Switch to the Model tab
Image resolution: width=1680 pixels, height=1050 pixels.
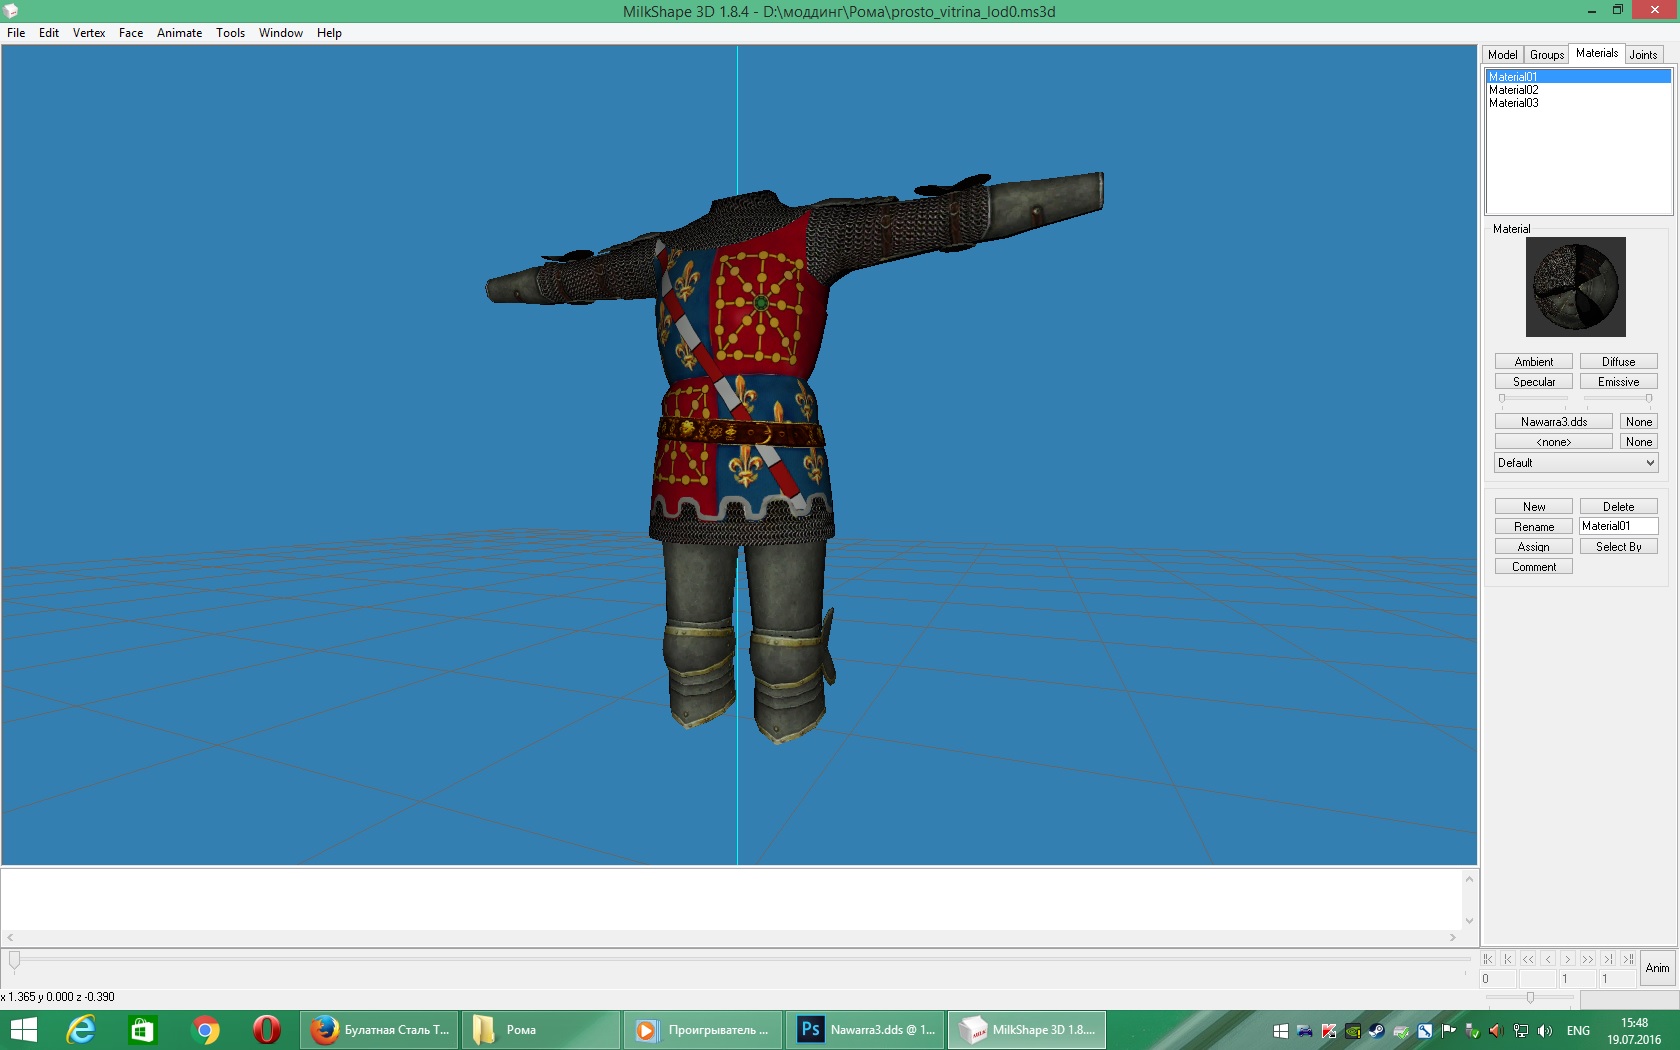pos(1503,55)
